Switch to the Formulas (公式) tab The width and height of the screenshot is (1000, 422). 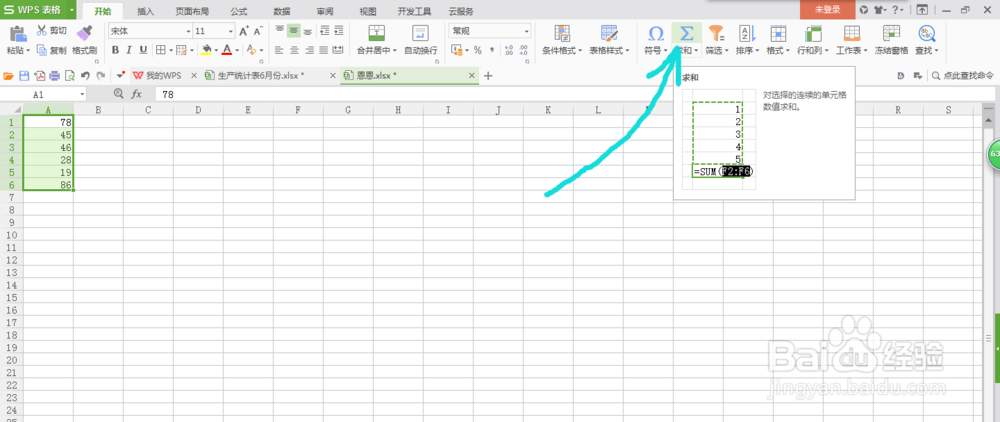239,11
